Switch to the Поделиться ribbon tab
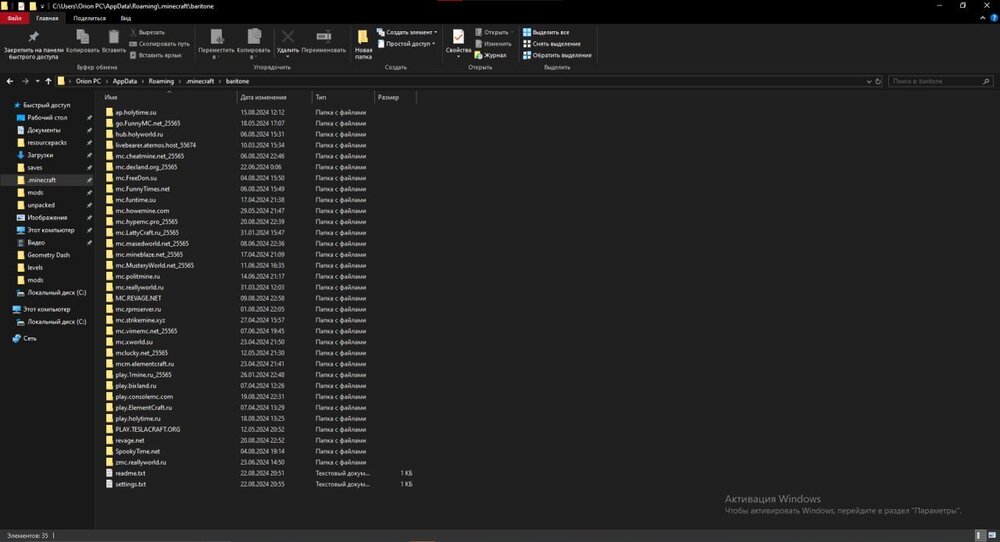This screenshot has height=542, width=1000. 89,18
